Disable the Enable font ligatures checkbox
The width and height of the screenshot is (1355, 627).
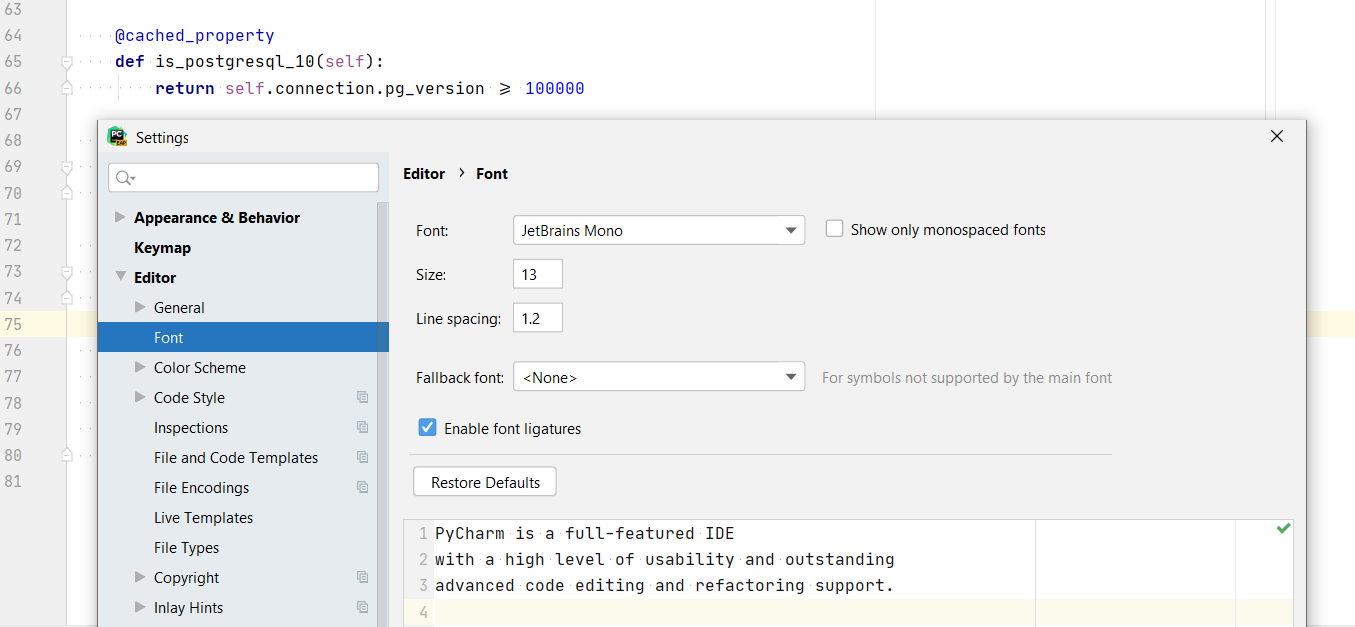pos(427,427)
